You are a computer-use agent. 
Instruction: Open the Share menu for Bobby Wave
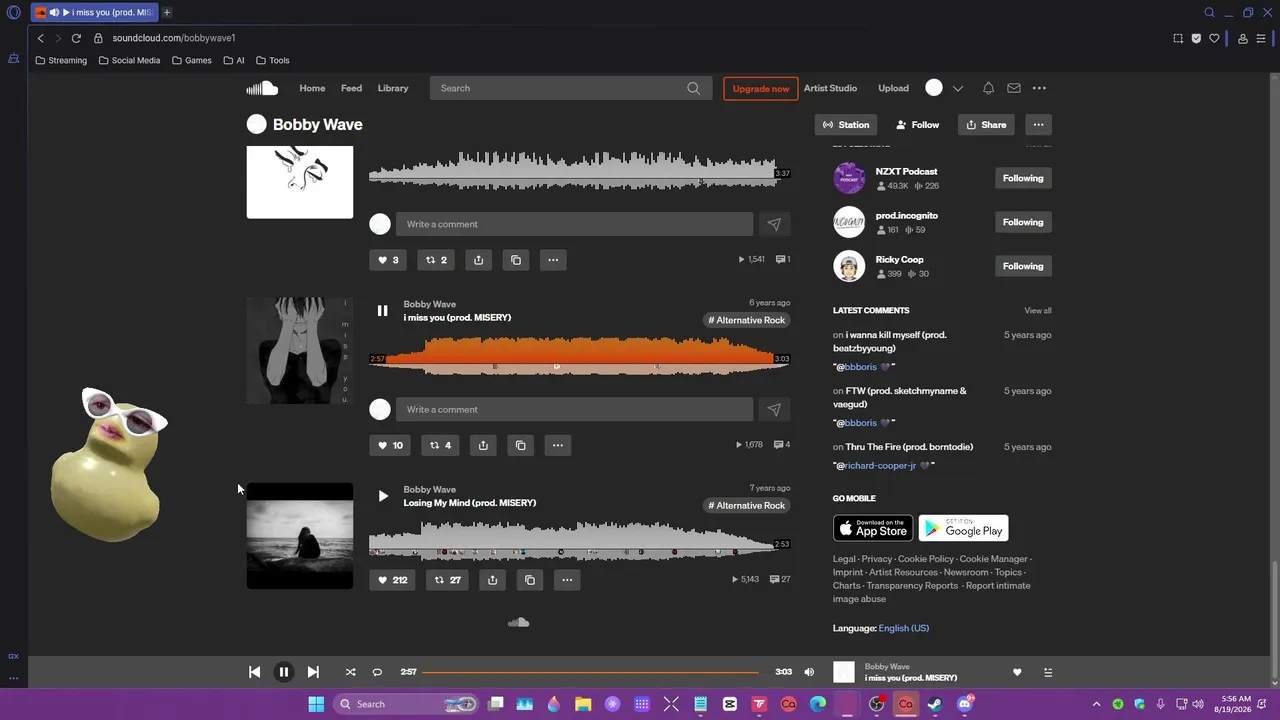[x=987, y=125]
